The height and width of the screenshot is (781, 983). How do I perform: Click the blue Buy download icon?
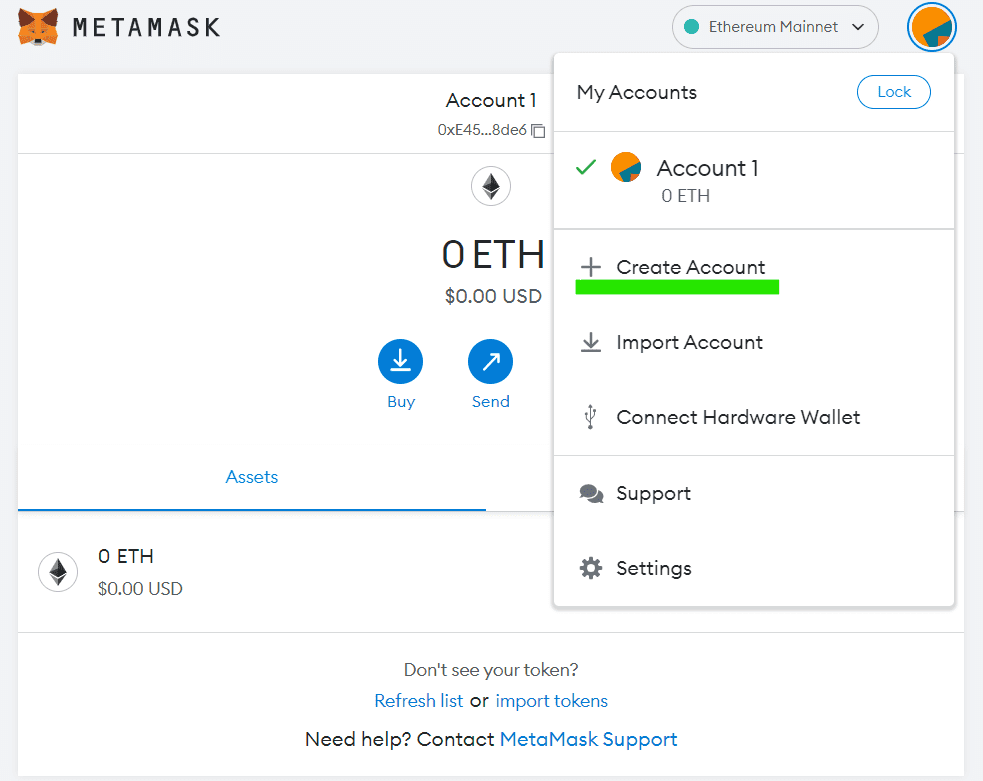click(401, 362)
